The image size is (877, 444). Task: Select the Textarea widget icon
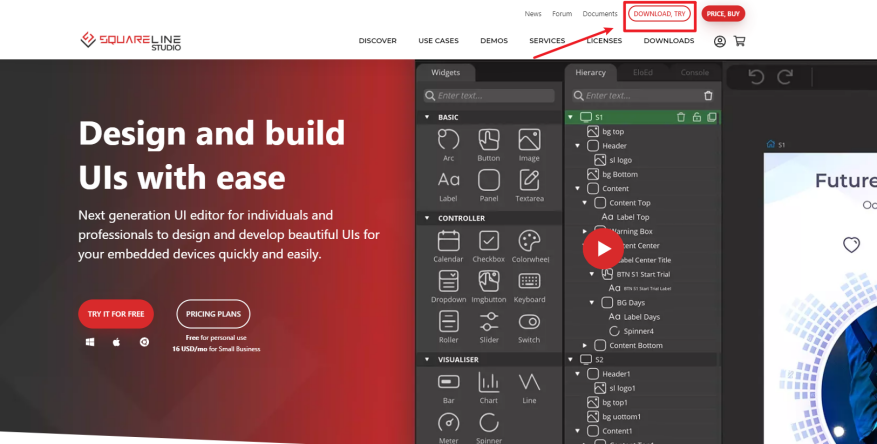(529, 180)
